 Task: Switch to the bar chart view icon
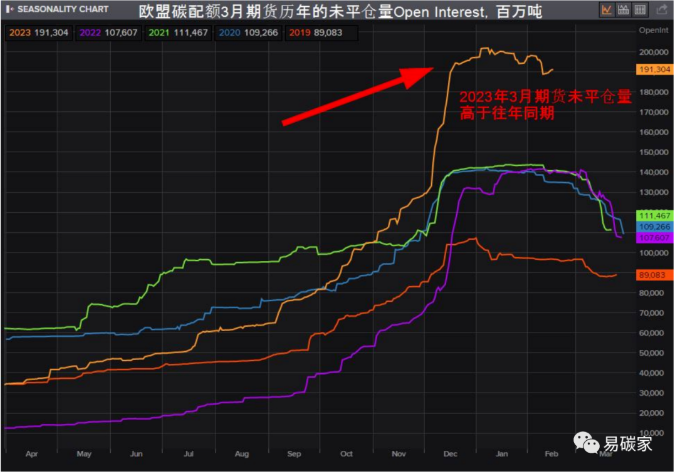coord(625,9)
